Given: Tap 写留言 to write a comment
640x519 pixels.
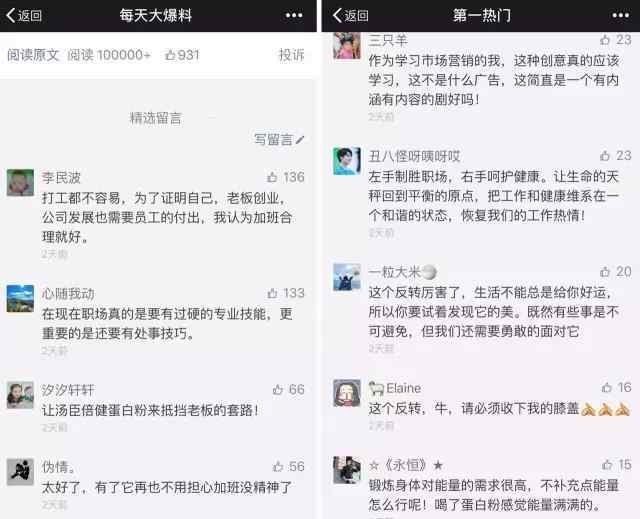Looking at the screenshot, I should tap(279, 140).
